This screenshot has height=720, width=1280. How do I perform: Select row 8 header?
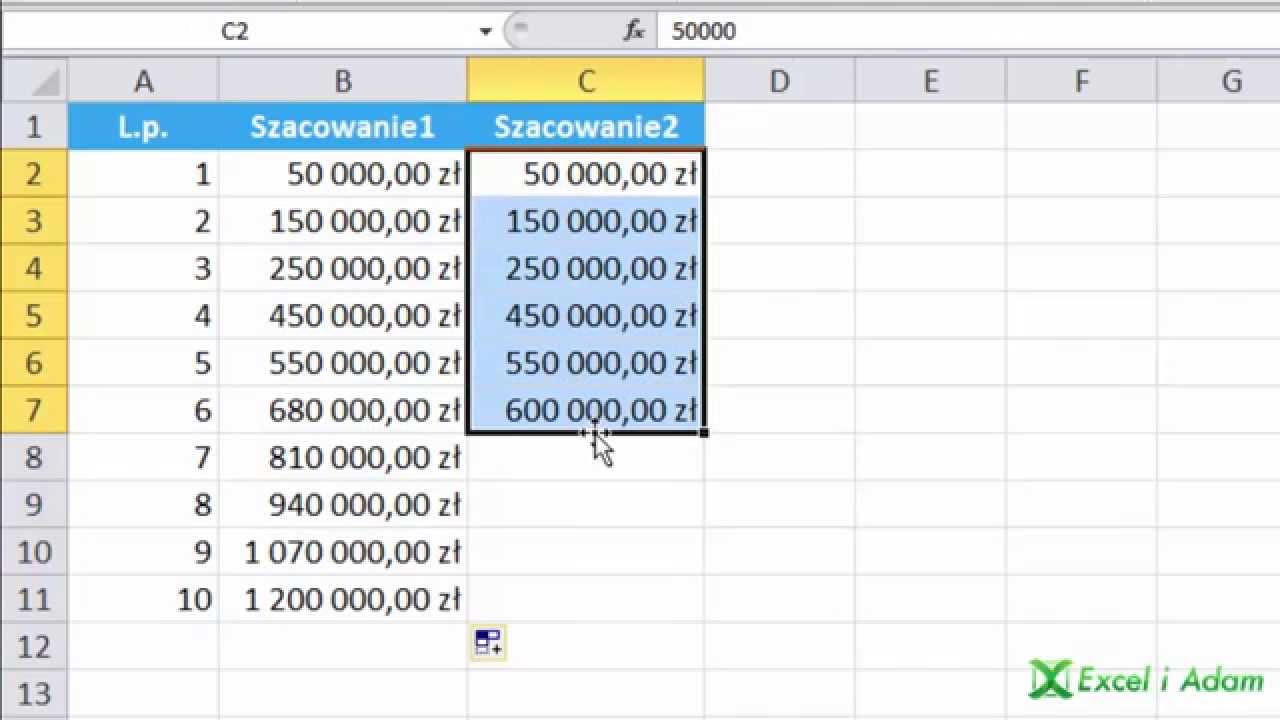click(34, 457)
